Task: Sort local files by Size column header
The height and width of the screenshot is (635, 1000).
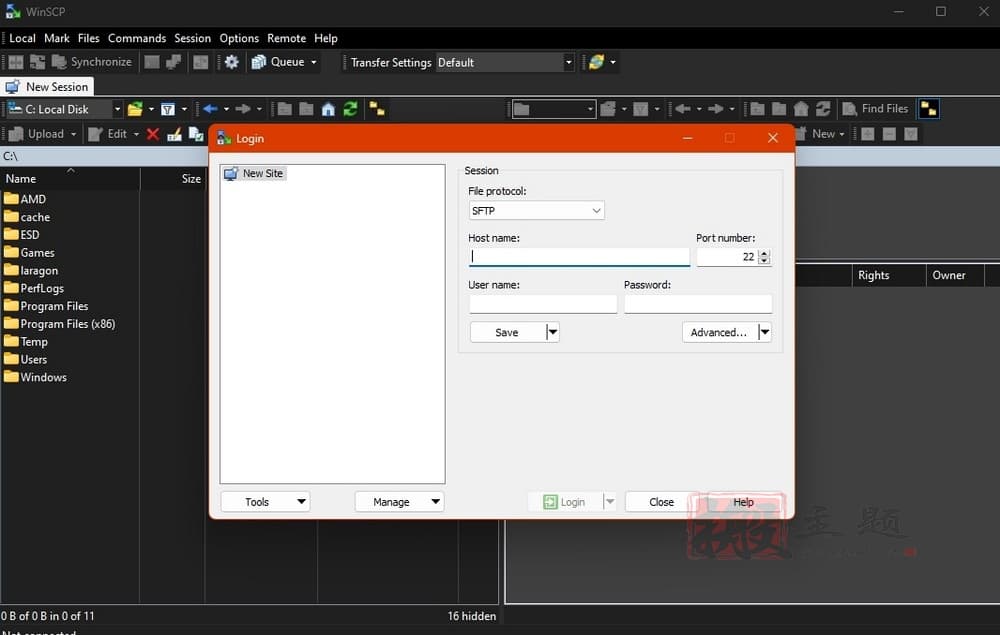Action: coord(172,179)
